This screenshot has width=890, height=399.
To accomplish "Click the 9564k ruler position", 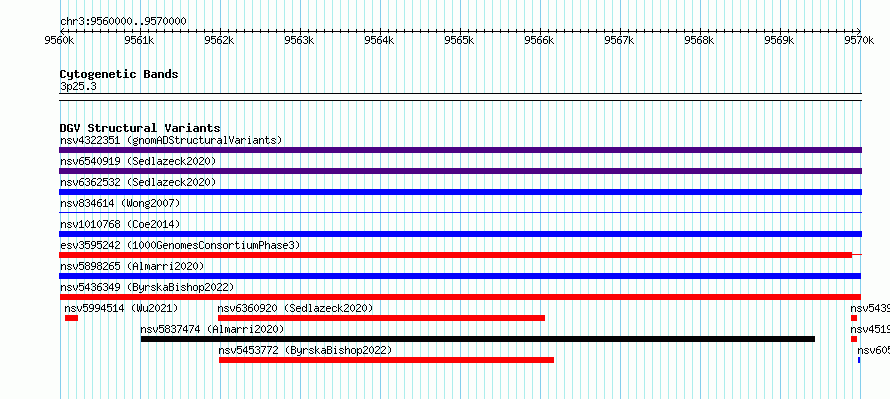I will pos(380,40).
